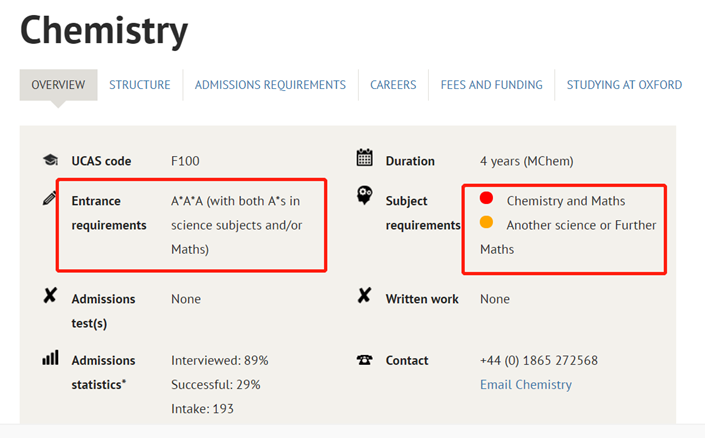Click the calendar Duration icon
This screenshot has width=705, height=438.
(365, 158)
